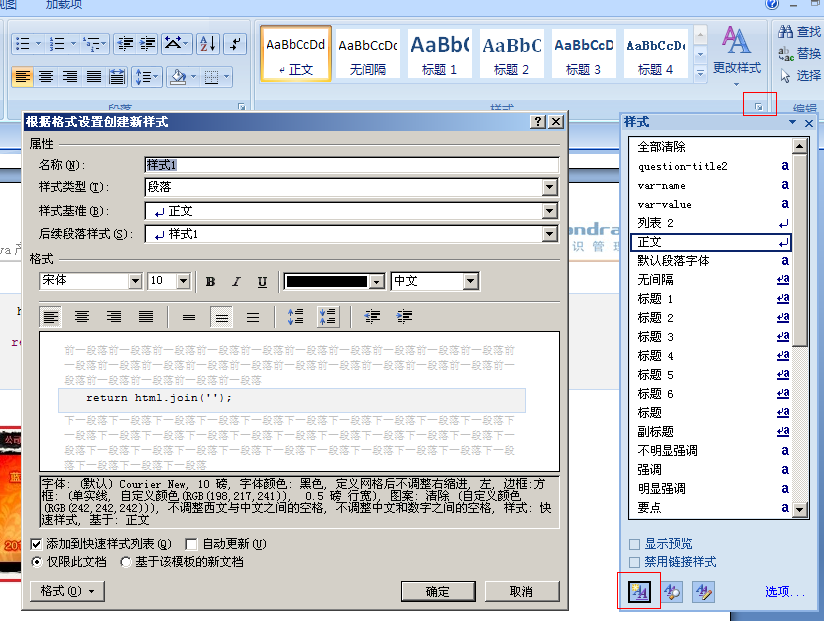Click ribbon align right icon
This screenshot has height=621, width=824.
point(70,77)
